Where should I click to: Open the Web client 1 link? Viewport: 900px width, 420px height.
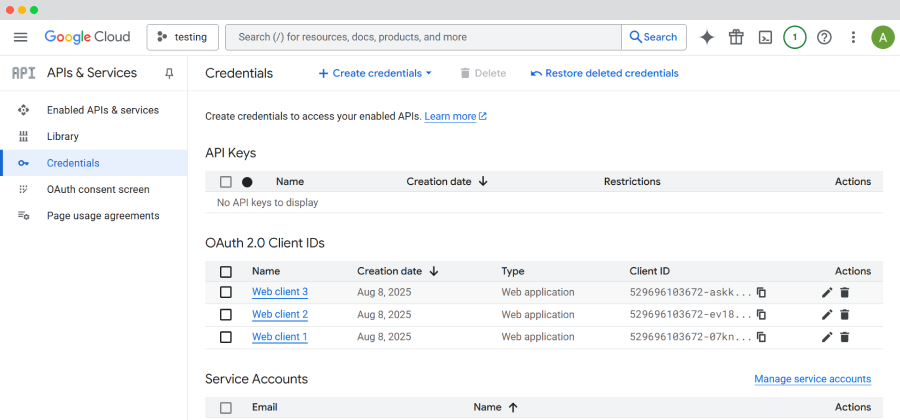tap(280, 337)
